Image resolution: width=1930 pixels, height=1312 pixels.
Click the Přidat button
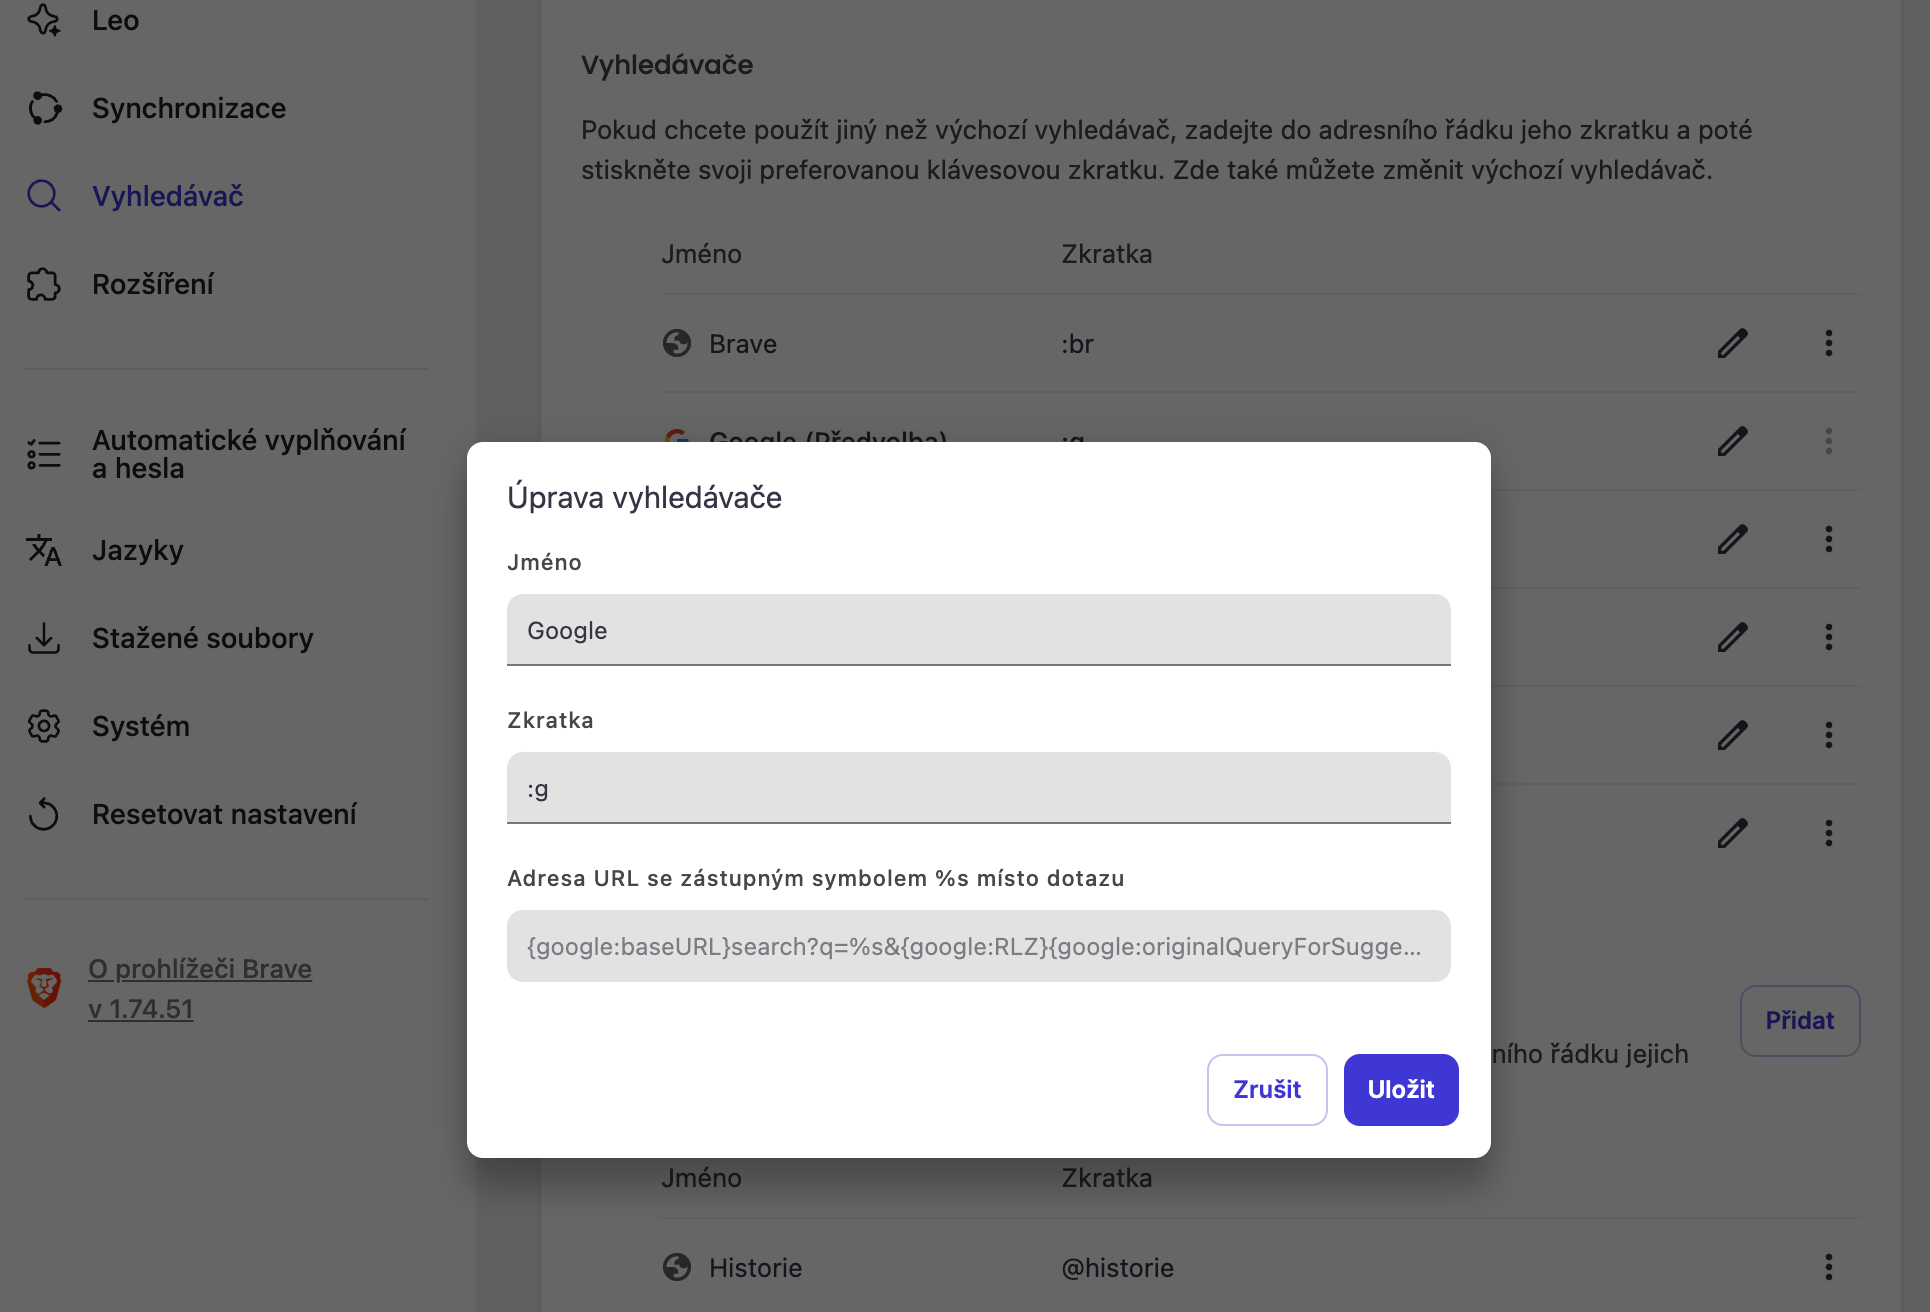tap(1799, 1020)
